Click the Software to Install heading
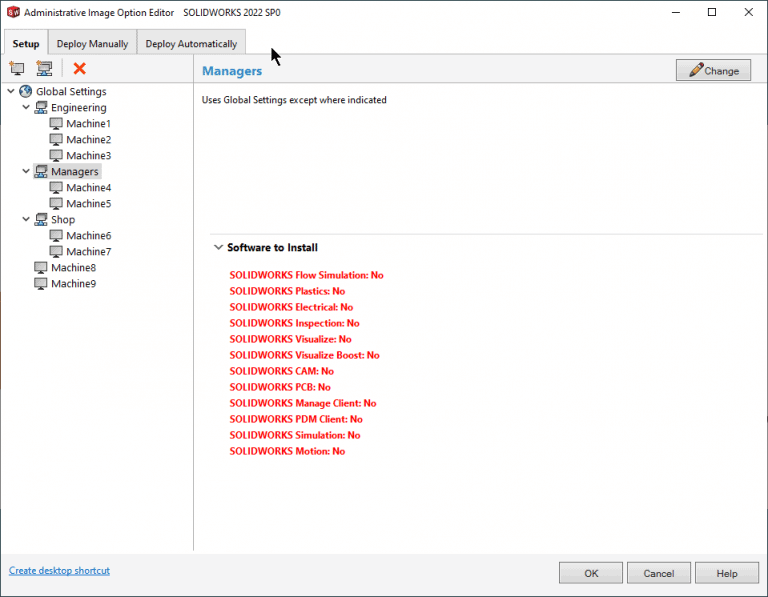Viewport: 768px width, 597px height. (x=272, y=247)
